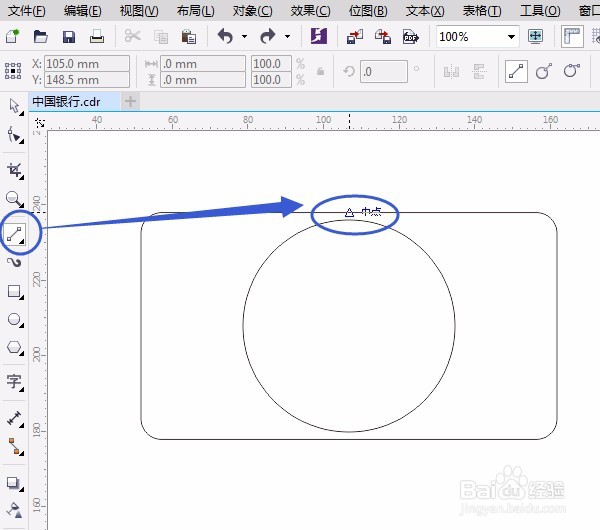Select the tangential 2-point line mode
600x530 pixels.
572,71
